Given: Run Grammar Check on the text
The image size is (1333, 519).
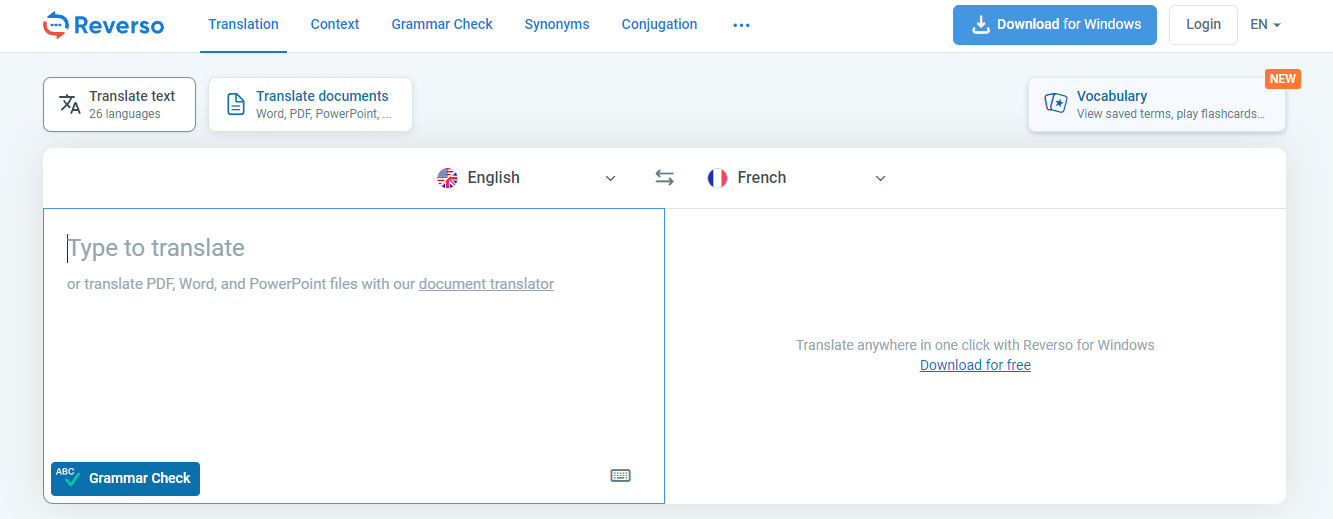Looking at the screenshot, I should pos(126,478).
